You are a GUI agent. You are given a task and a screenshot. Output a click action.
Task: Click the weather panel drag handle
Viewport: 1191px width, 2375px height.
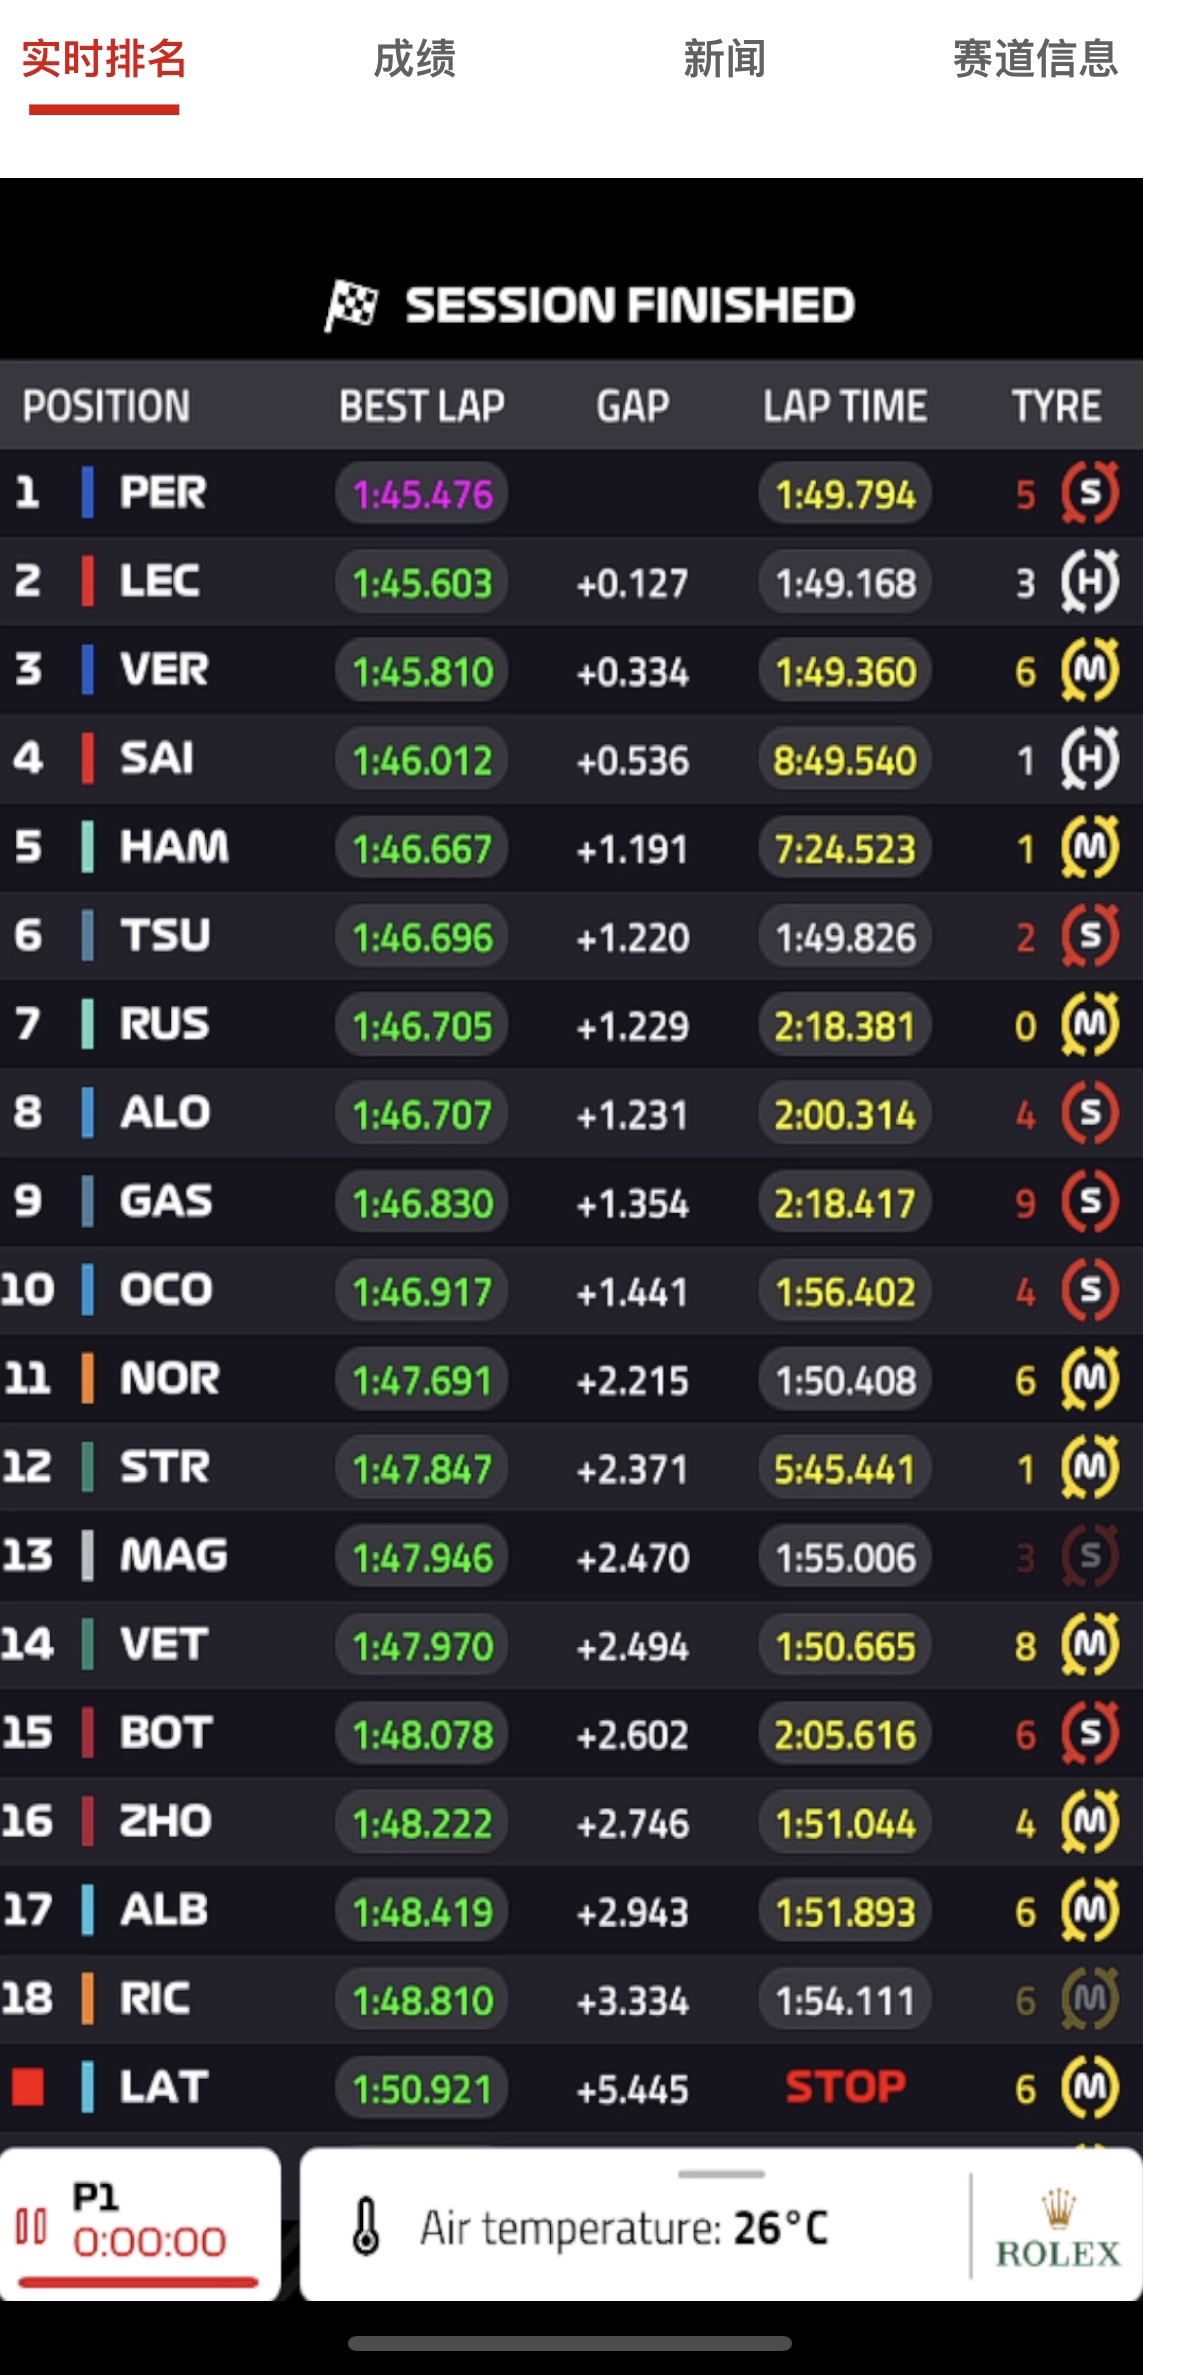tap(721, 2174)
